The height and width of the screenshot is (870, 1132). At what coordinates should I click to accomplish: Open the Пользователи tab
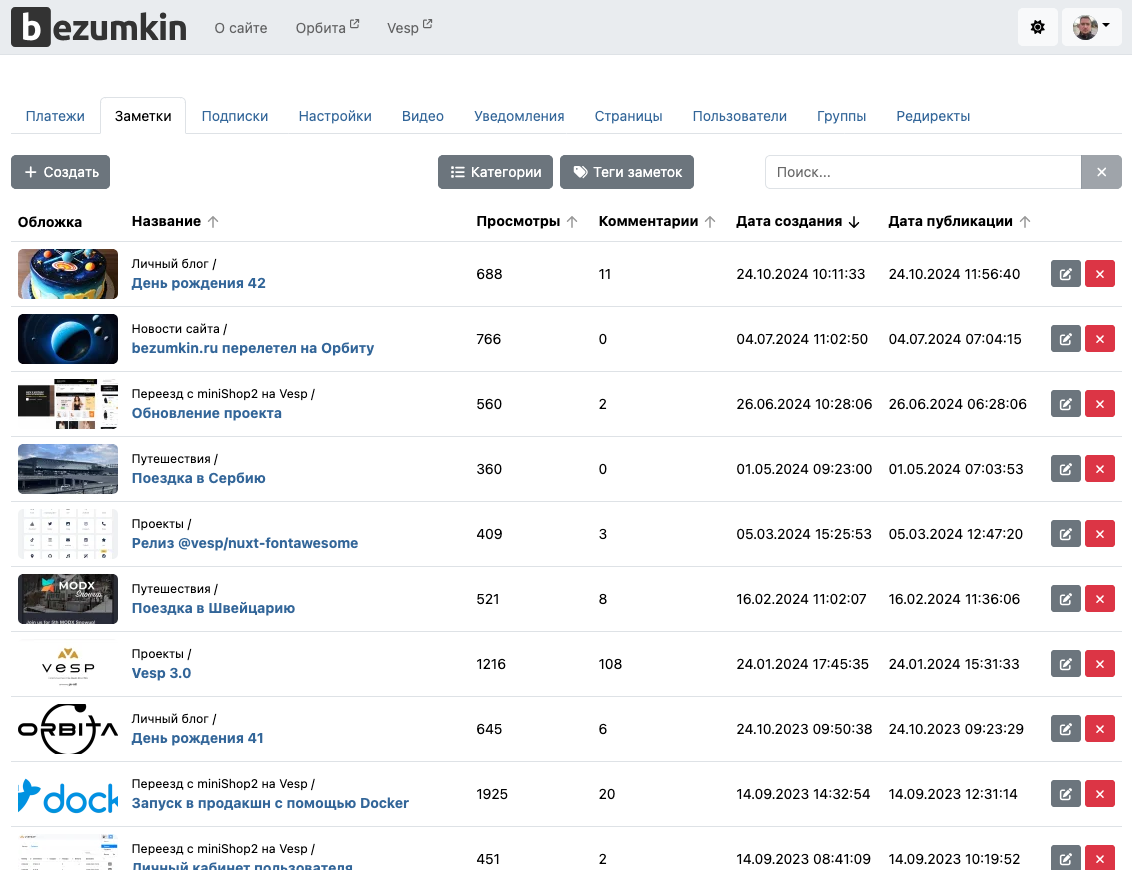tap(739, 116)
